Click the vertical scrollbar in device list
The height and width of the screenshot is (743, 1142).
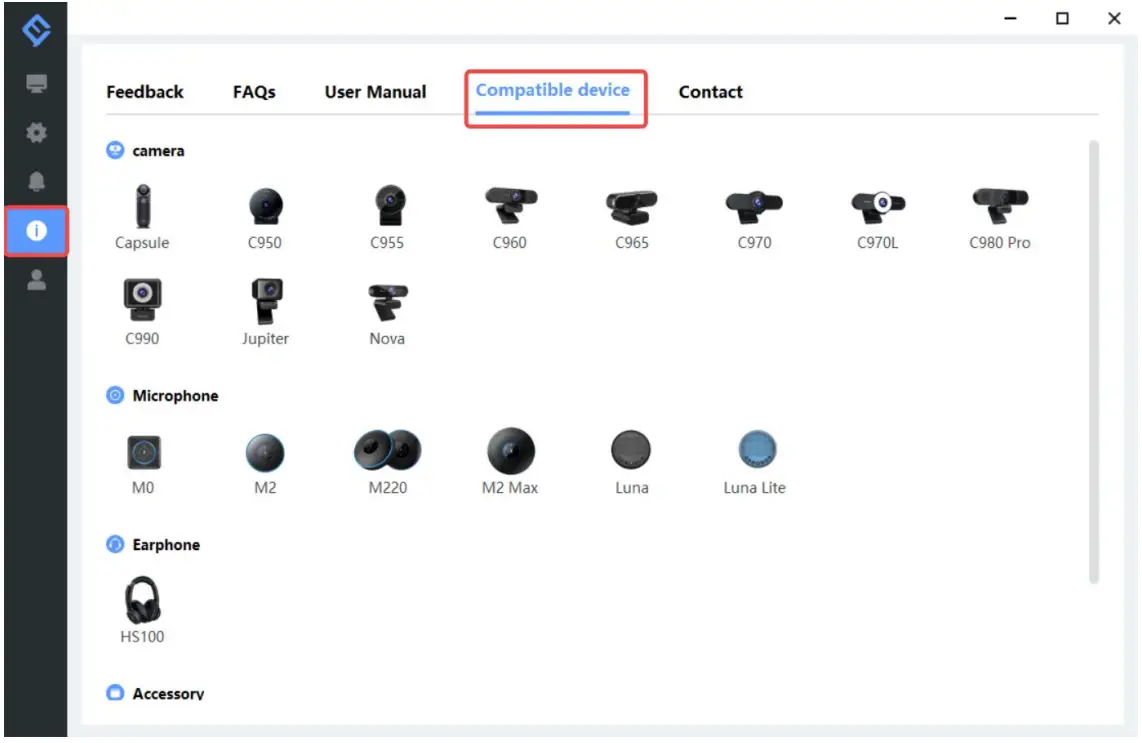1093,362
